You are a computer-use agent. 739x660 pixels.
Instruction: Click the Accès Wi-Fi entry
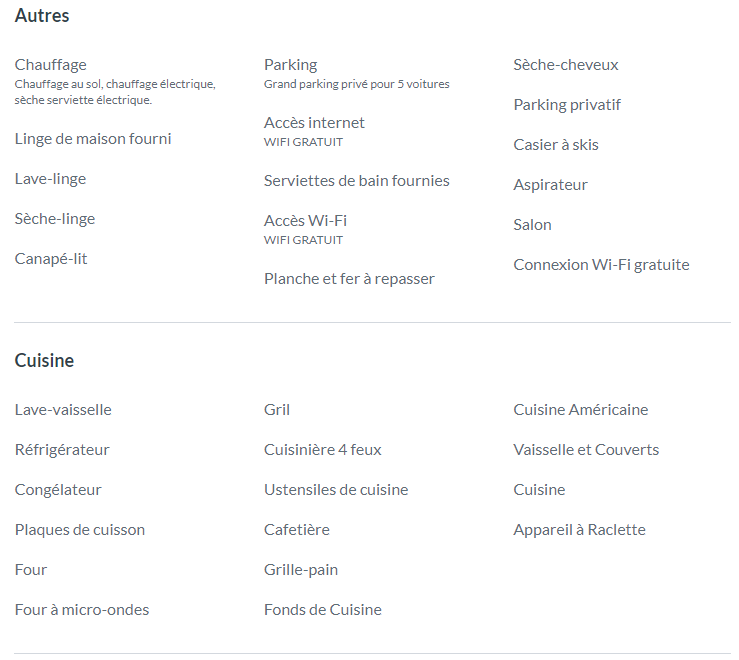pos(305,221)
